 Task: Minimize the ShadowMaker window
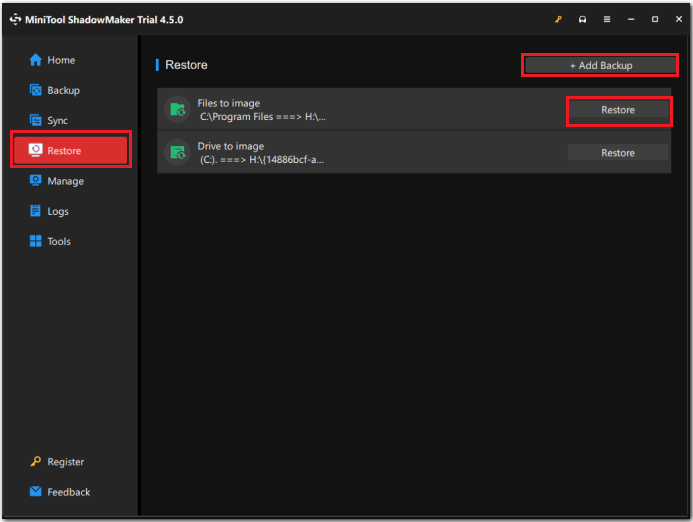point(631,19)
